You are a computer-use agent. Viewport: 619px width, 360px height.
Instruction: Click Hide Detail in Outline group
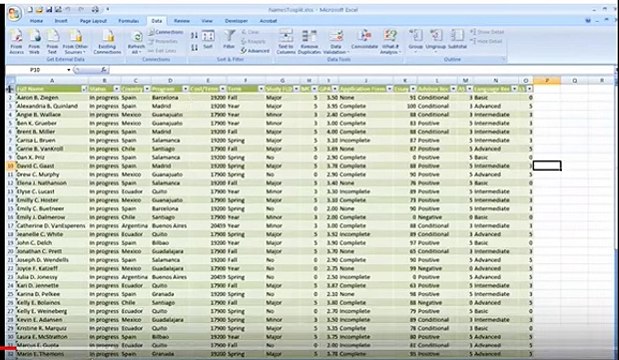(x=486, y=41)
